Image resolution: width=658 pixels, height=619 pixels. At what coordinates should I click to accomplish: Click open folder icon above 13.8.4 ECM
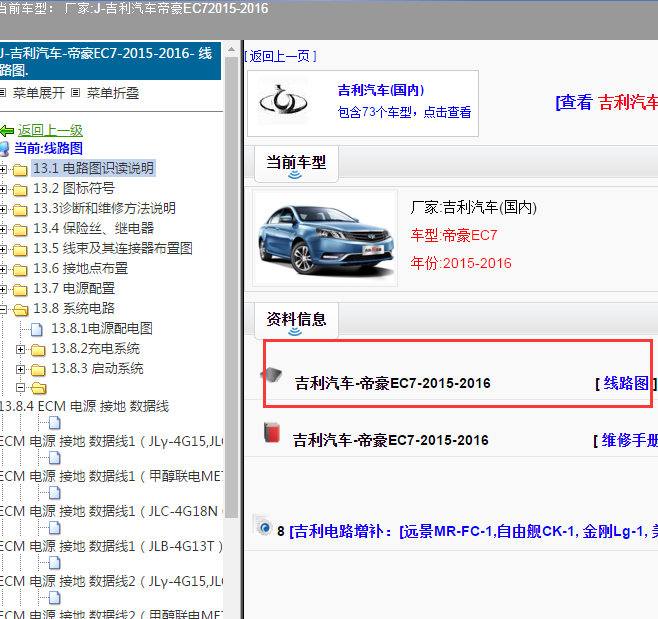(39, 388)
